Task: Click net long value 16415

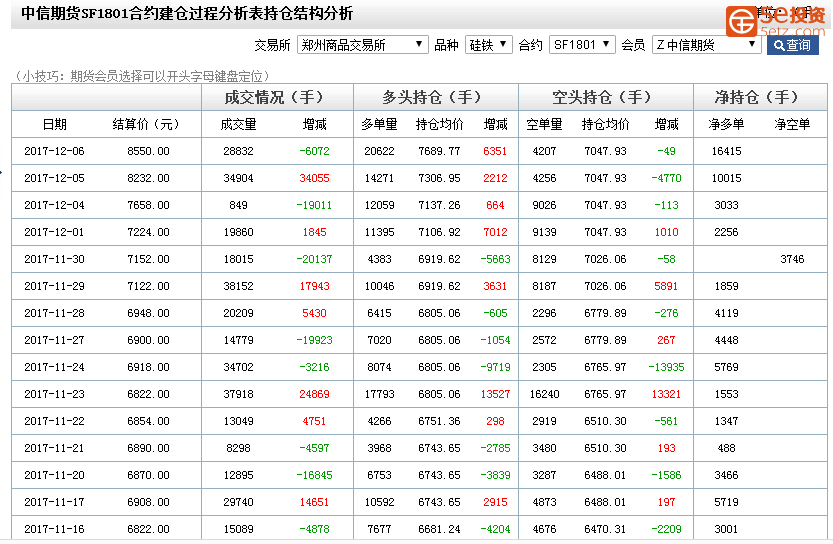Action: pos(726,151)
